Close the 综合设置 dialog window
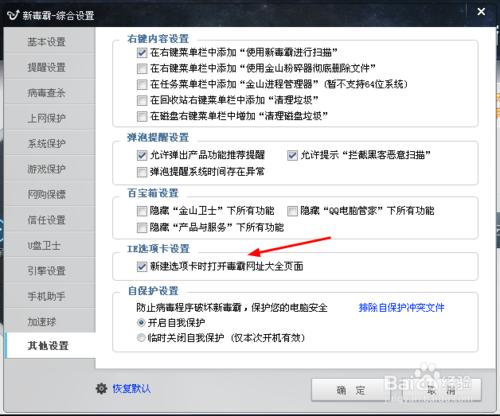500x416 pixels. point(481,12)
